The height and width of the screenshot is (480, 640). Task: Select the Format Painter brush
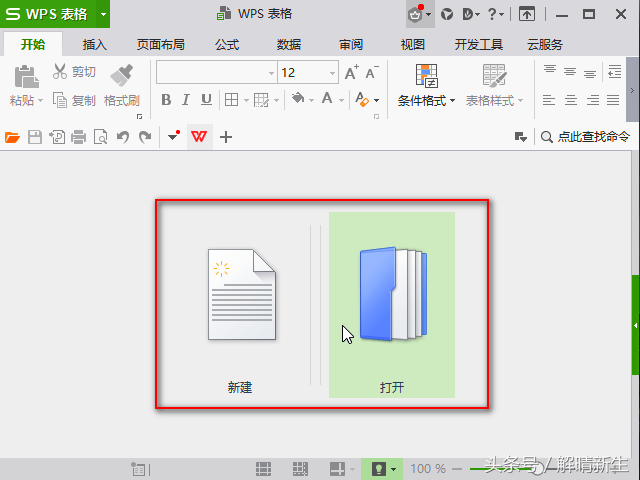coord(122,76)
